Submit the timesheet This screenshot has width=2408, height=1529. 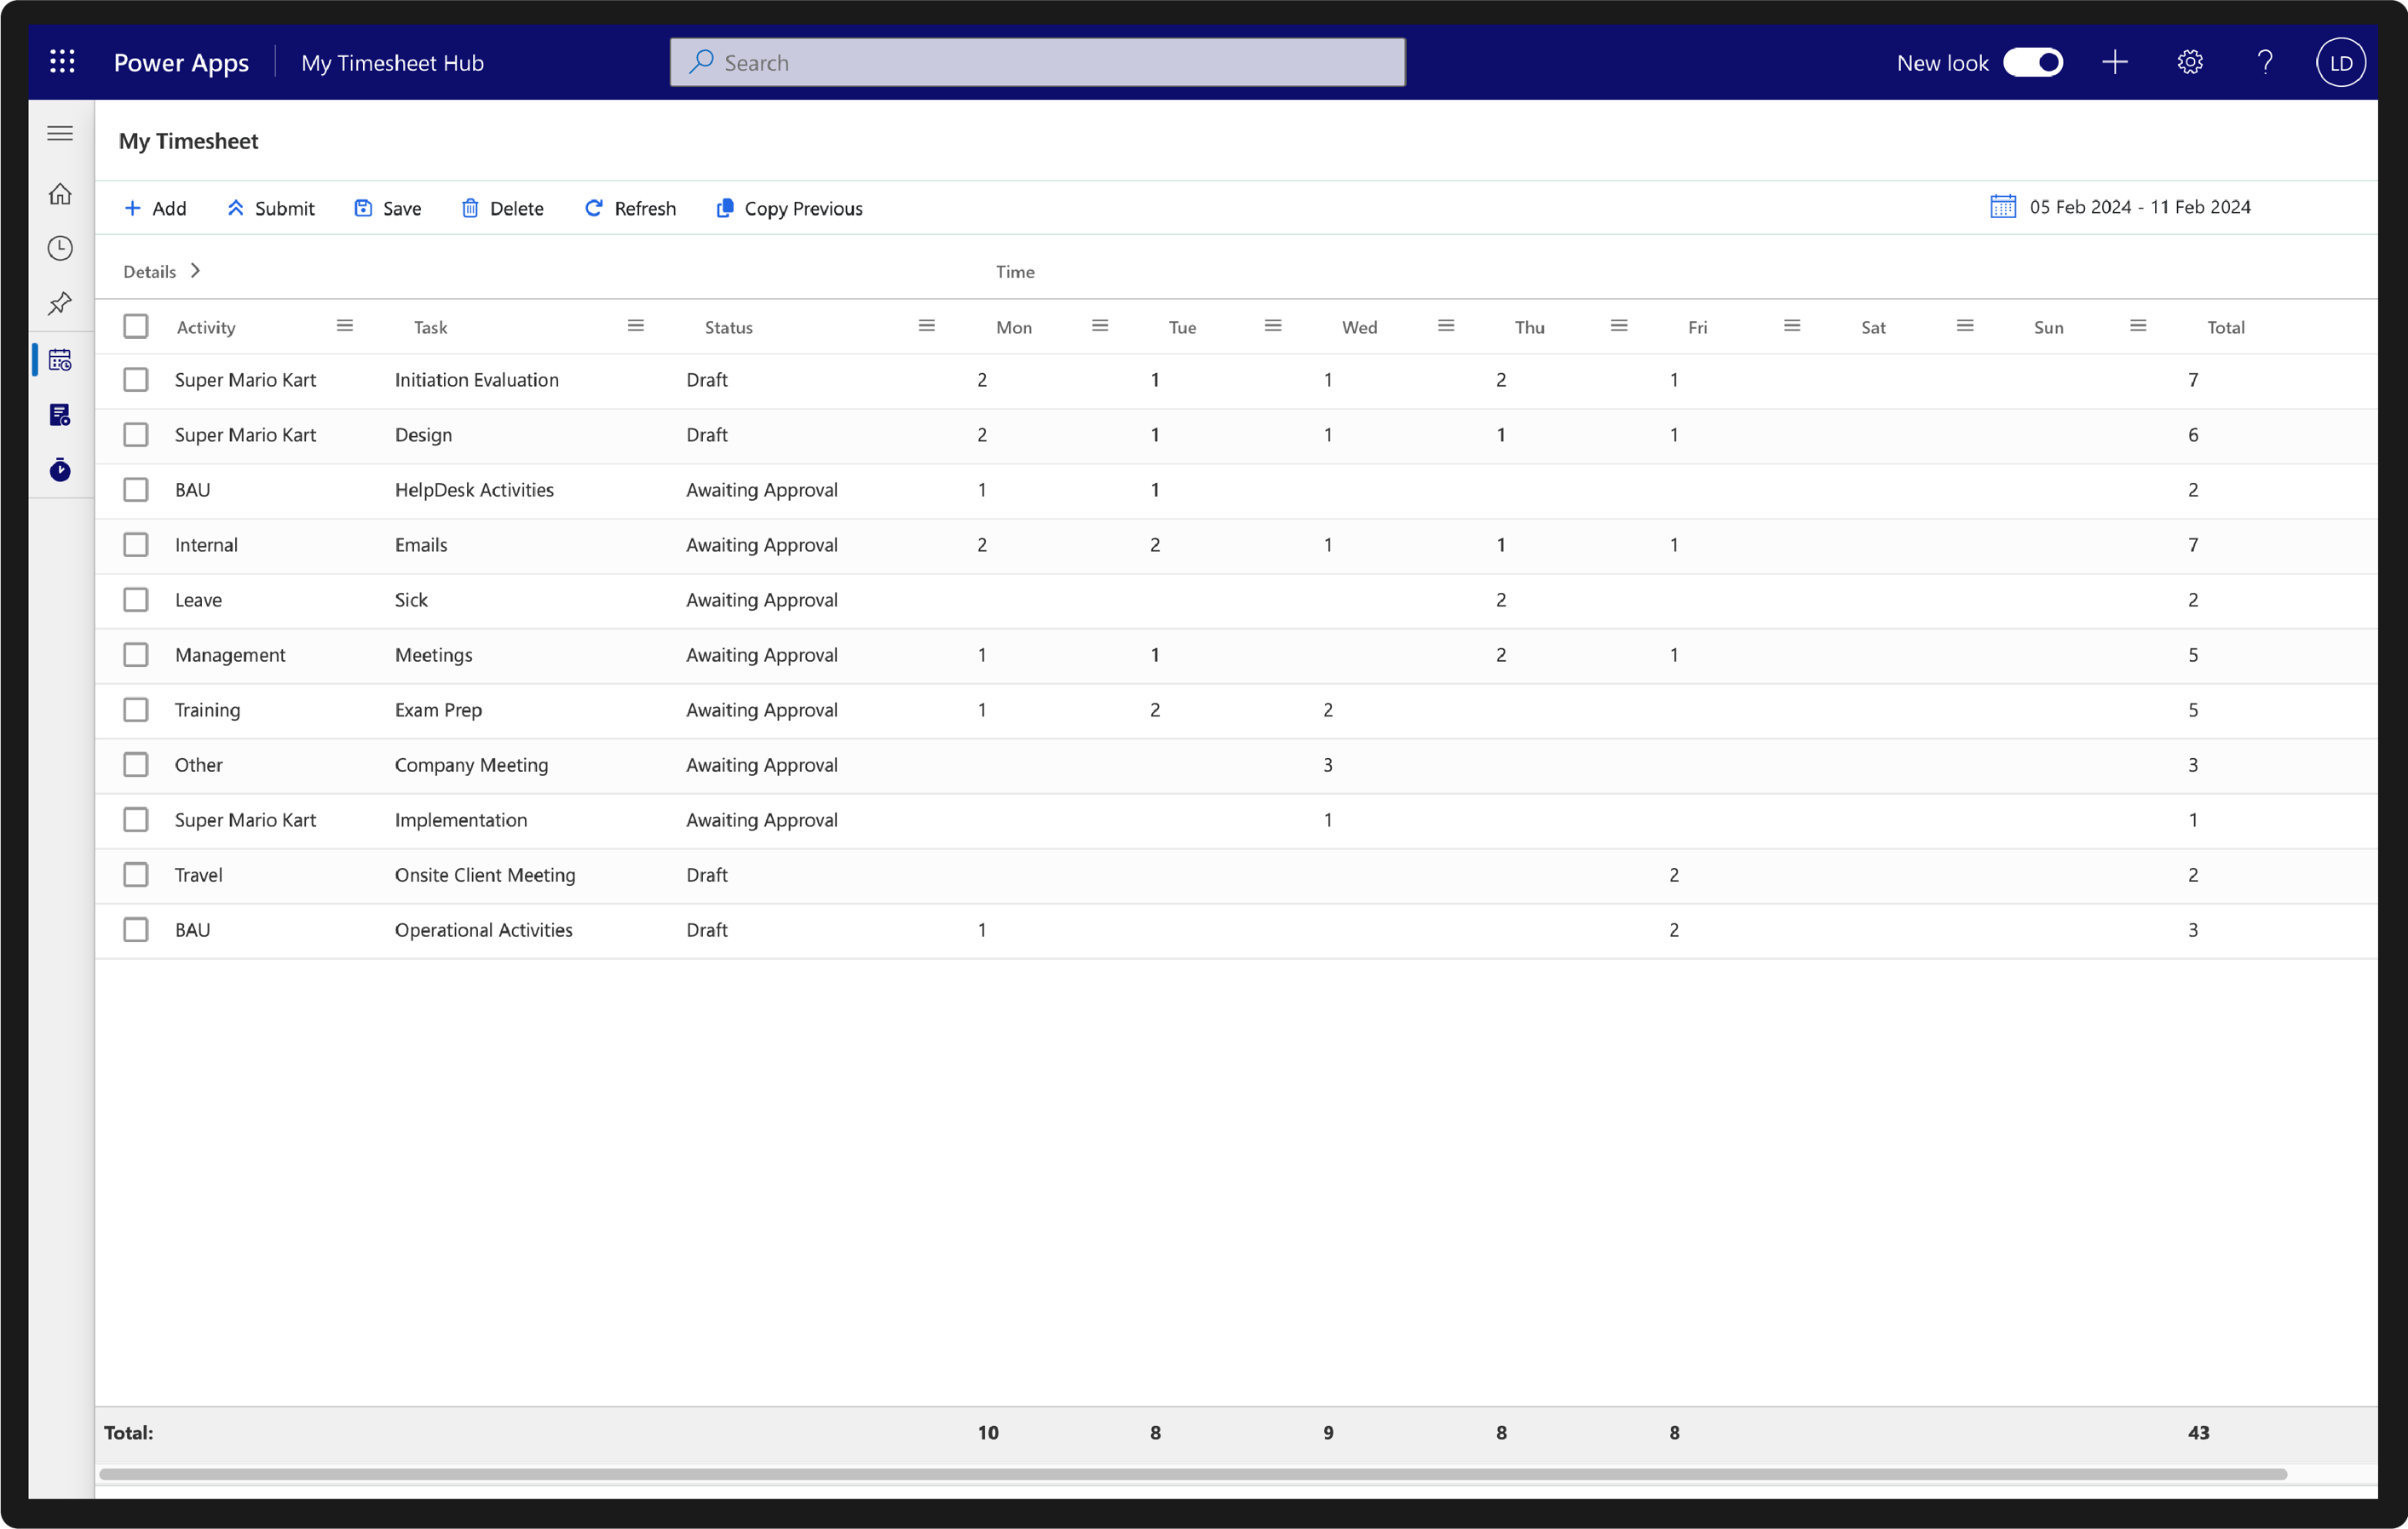coord(271,207)
